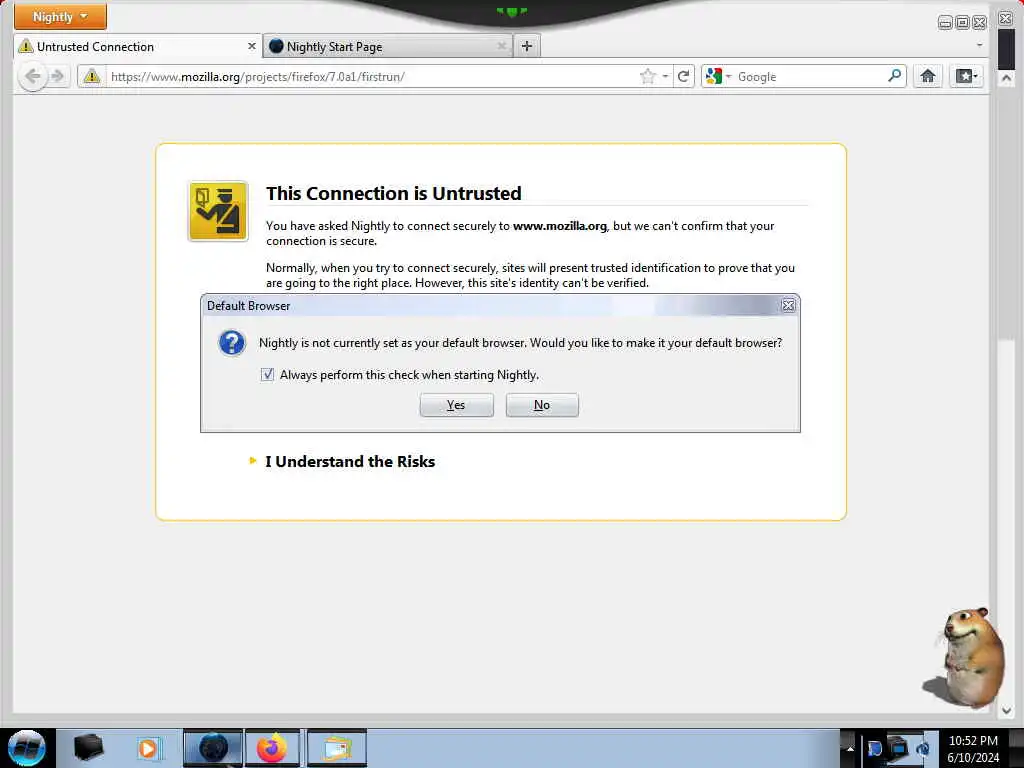Focus the mozilla.org URL address field

point(372,76)
